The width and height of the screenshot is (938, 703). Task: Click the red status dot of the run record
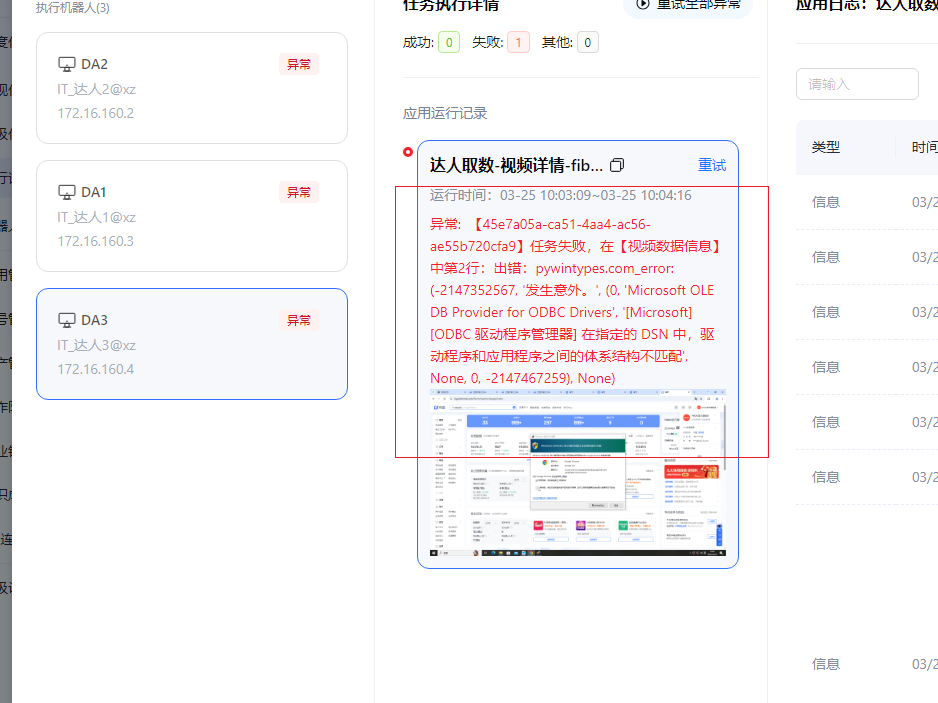(408, 152)
